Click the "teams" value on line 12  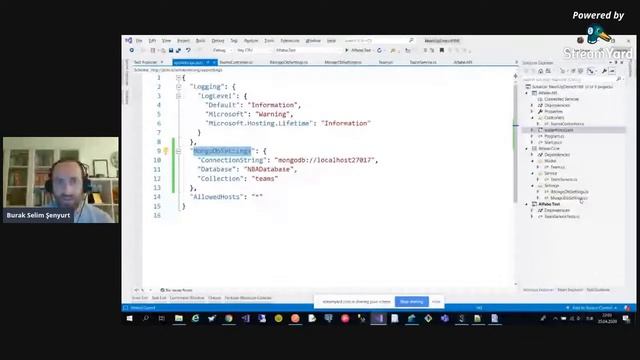pyautogui.click(x=264, y=179)
